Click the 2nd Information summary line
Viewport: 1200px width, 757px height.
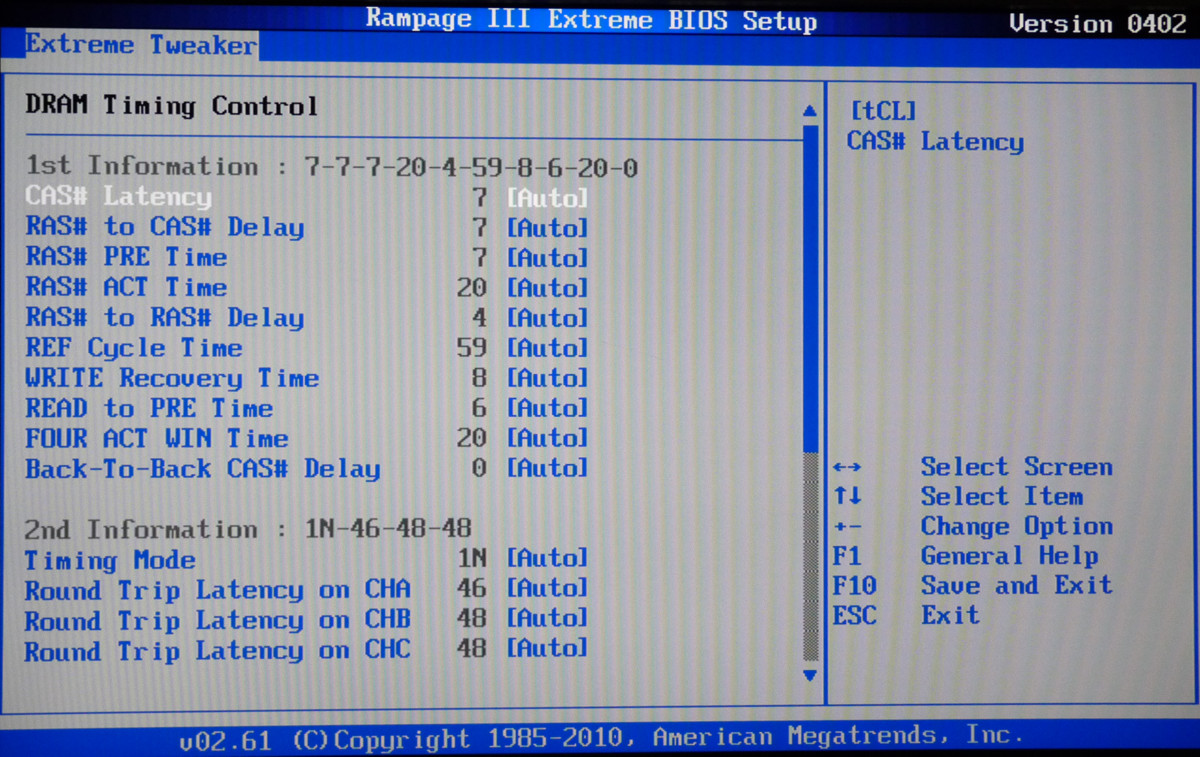click(x=248, y=528)
